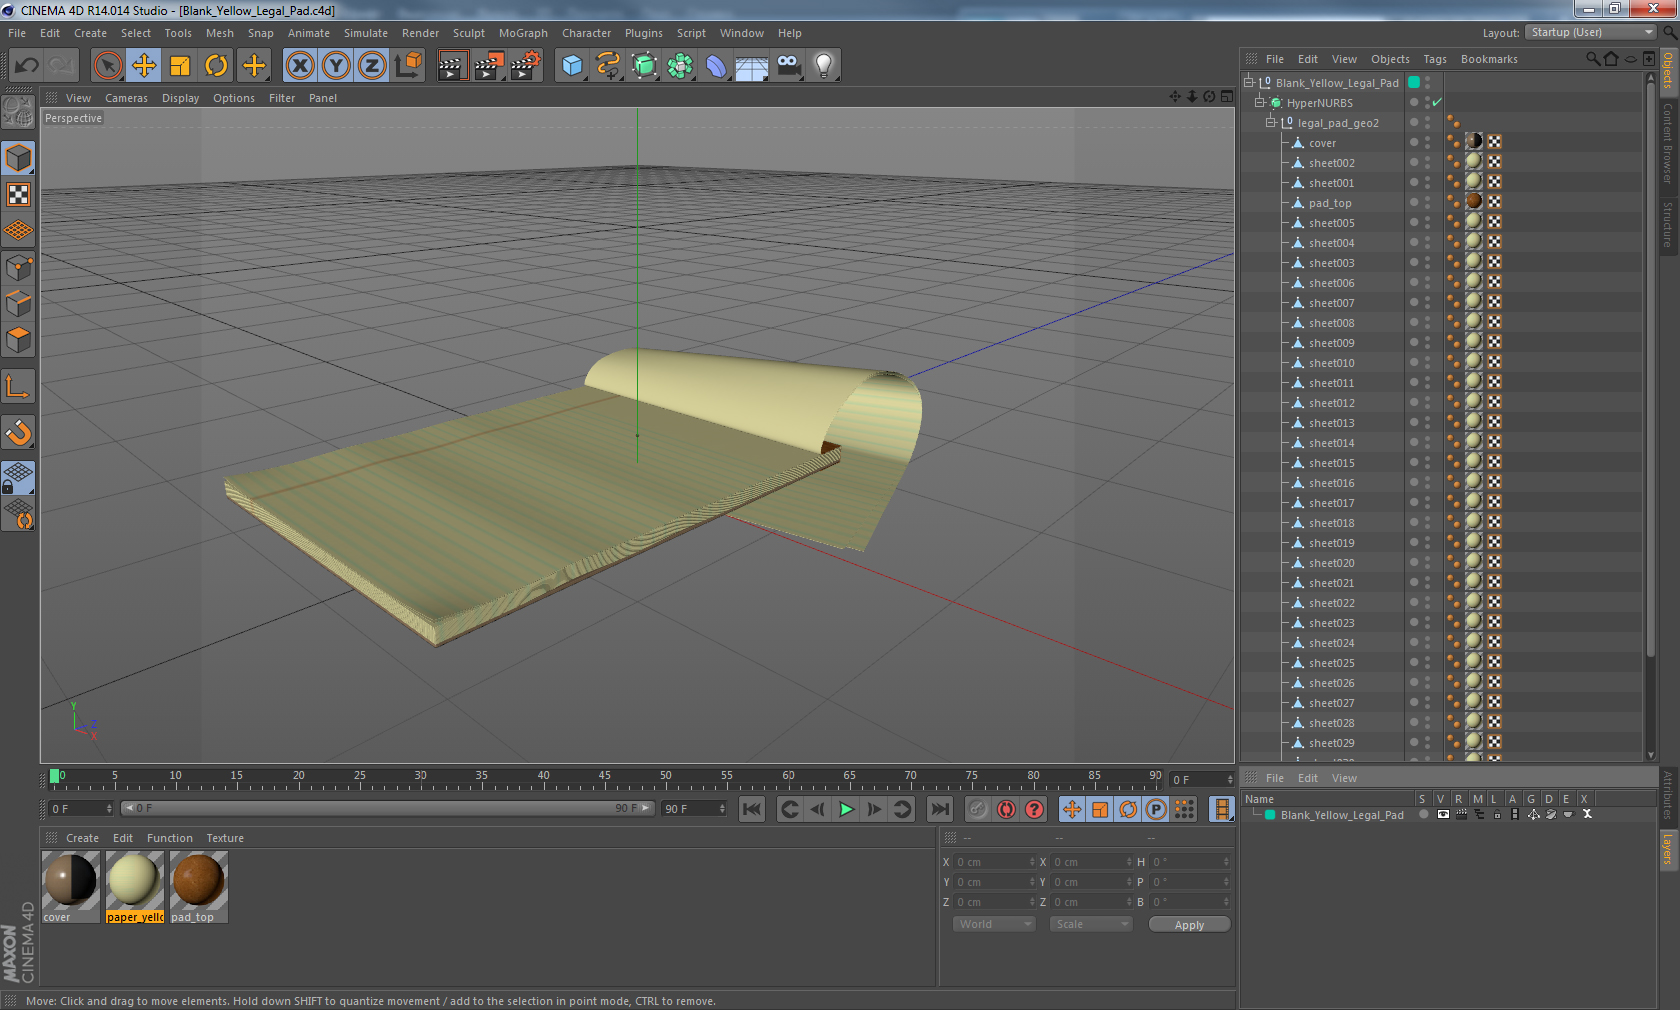Add a floor environment object

coord(752,66)
